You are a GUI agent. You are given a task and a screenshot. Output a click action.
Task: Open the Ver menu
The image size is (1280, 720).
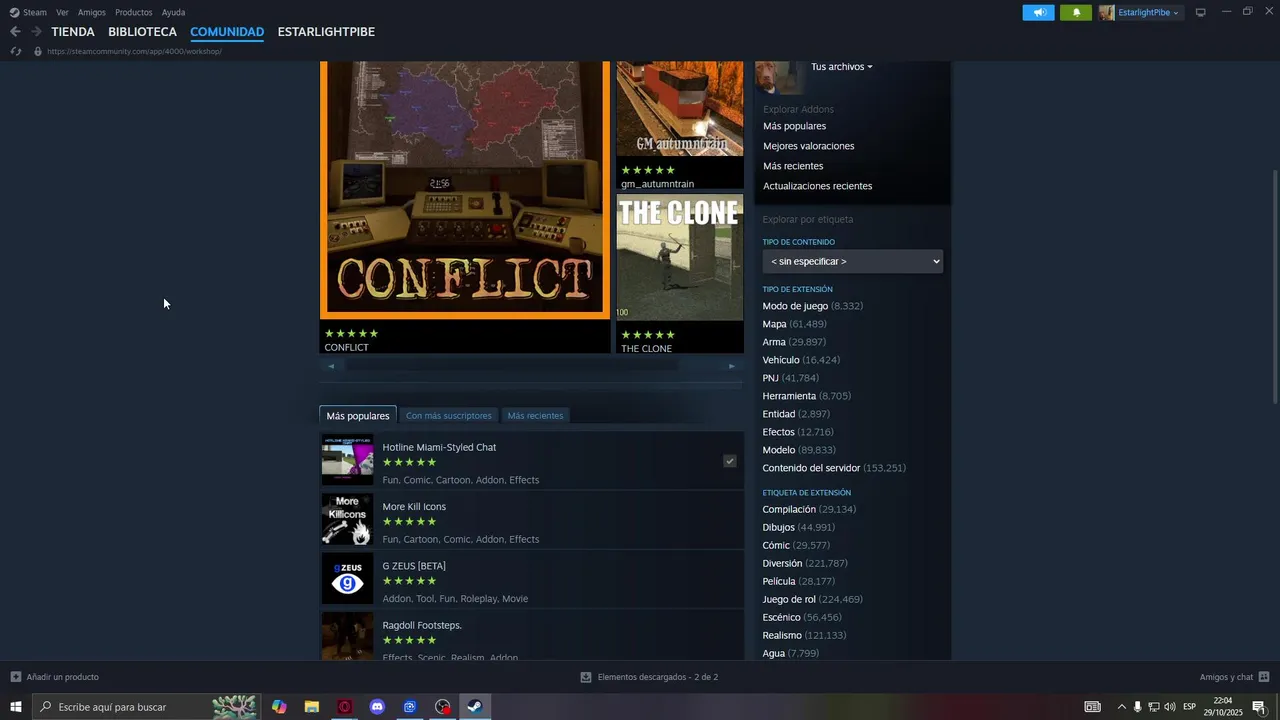[62, 12]
